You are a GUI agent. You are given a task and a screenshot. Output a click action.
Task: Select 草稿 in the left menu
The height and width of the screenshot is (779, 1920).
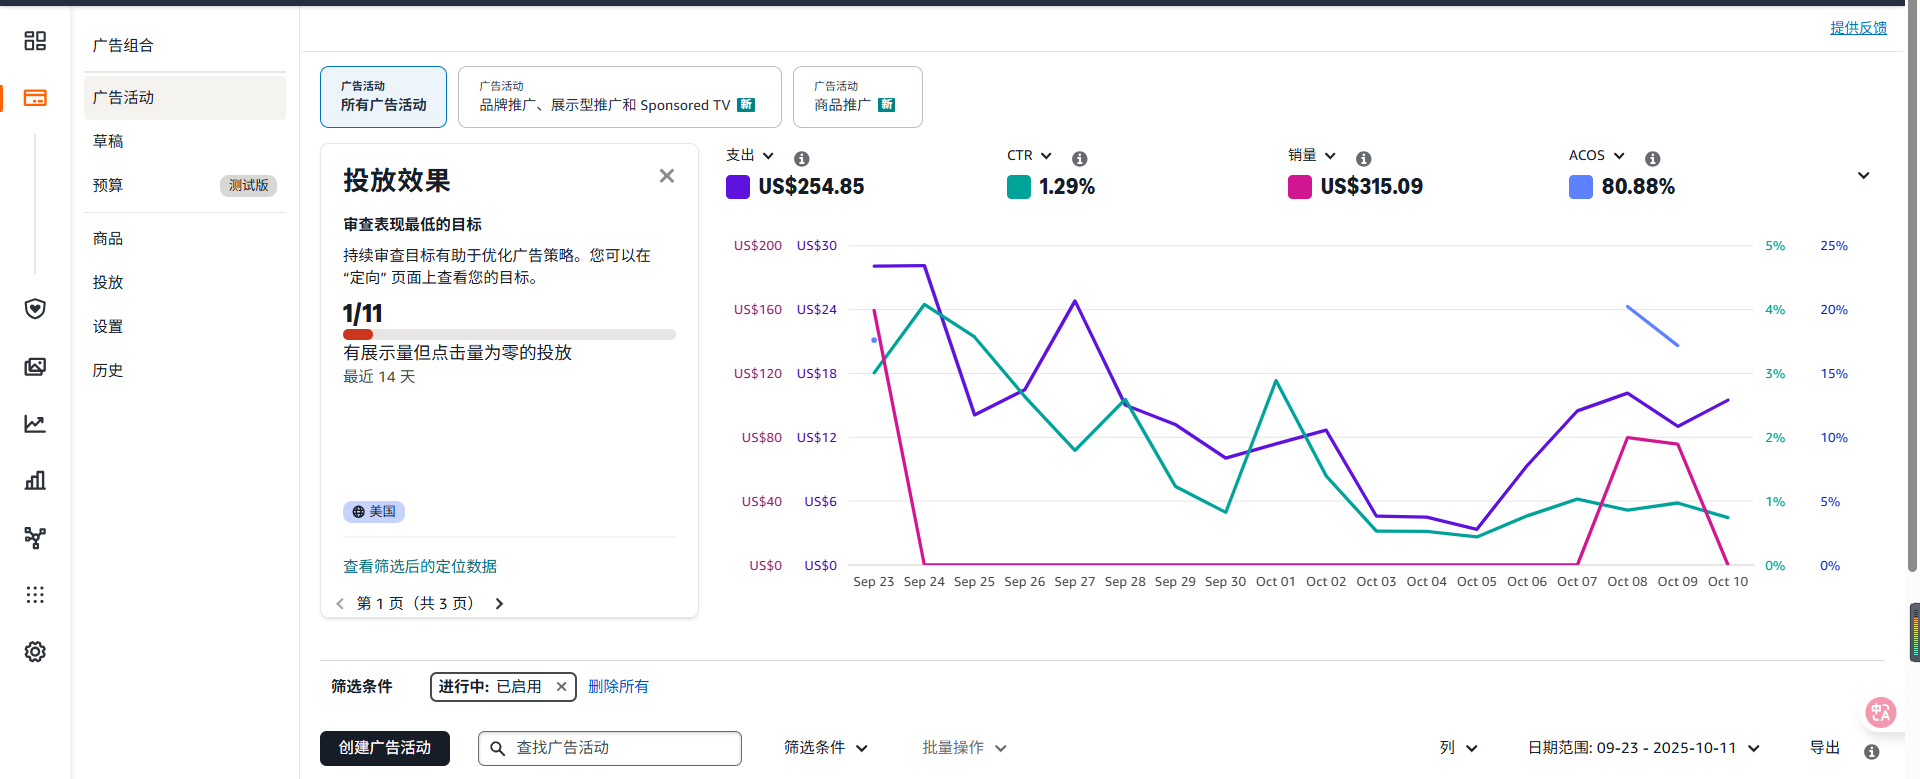tap(108, 142)
